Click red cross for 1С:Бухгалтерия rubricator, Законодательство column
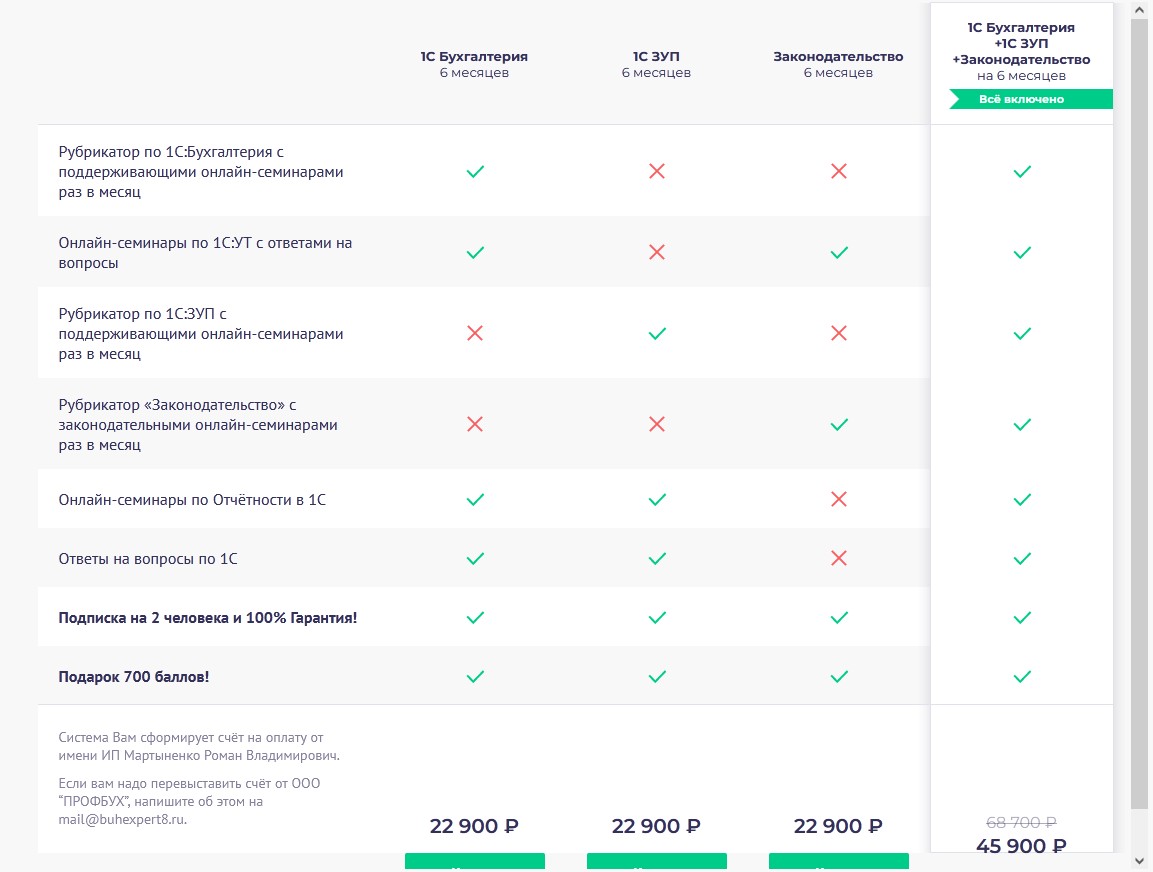1153x872 pixels. coord(839,172)
